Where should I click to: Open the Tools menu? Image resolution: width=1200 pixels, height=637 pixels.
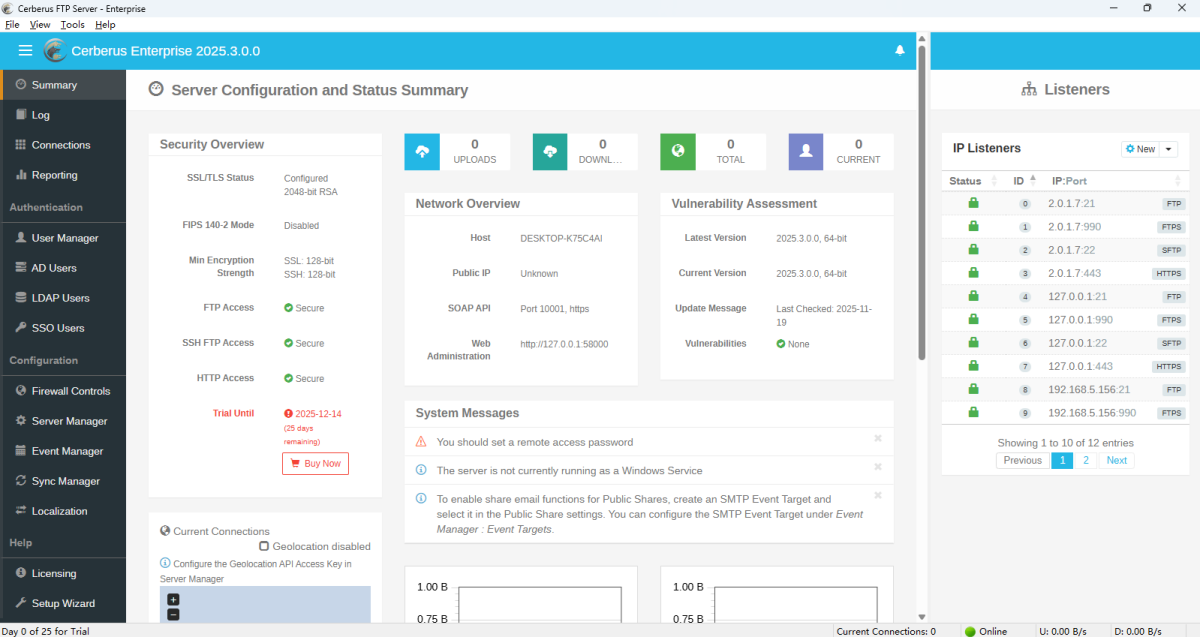[x=72, y=24]
